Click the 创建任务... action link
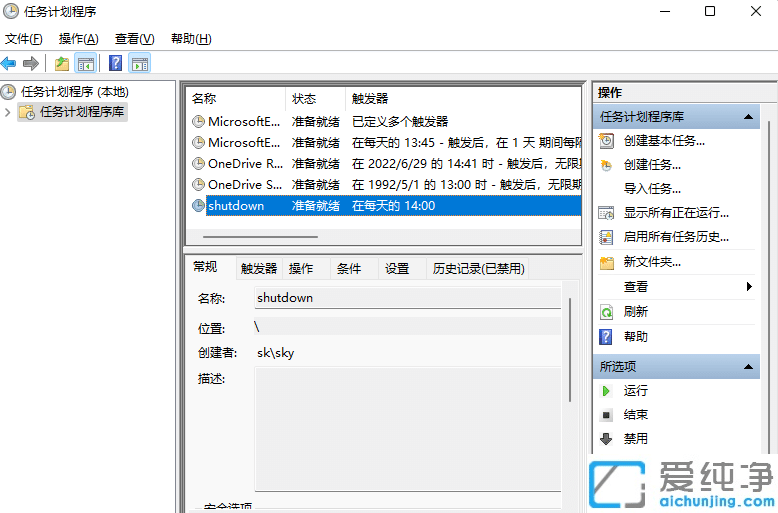 pos(652,165)
